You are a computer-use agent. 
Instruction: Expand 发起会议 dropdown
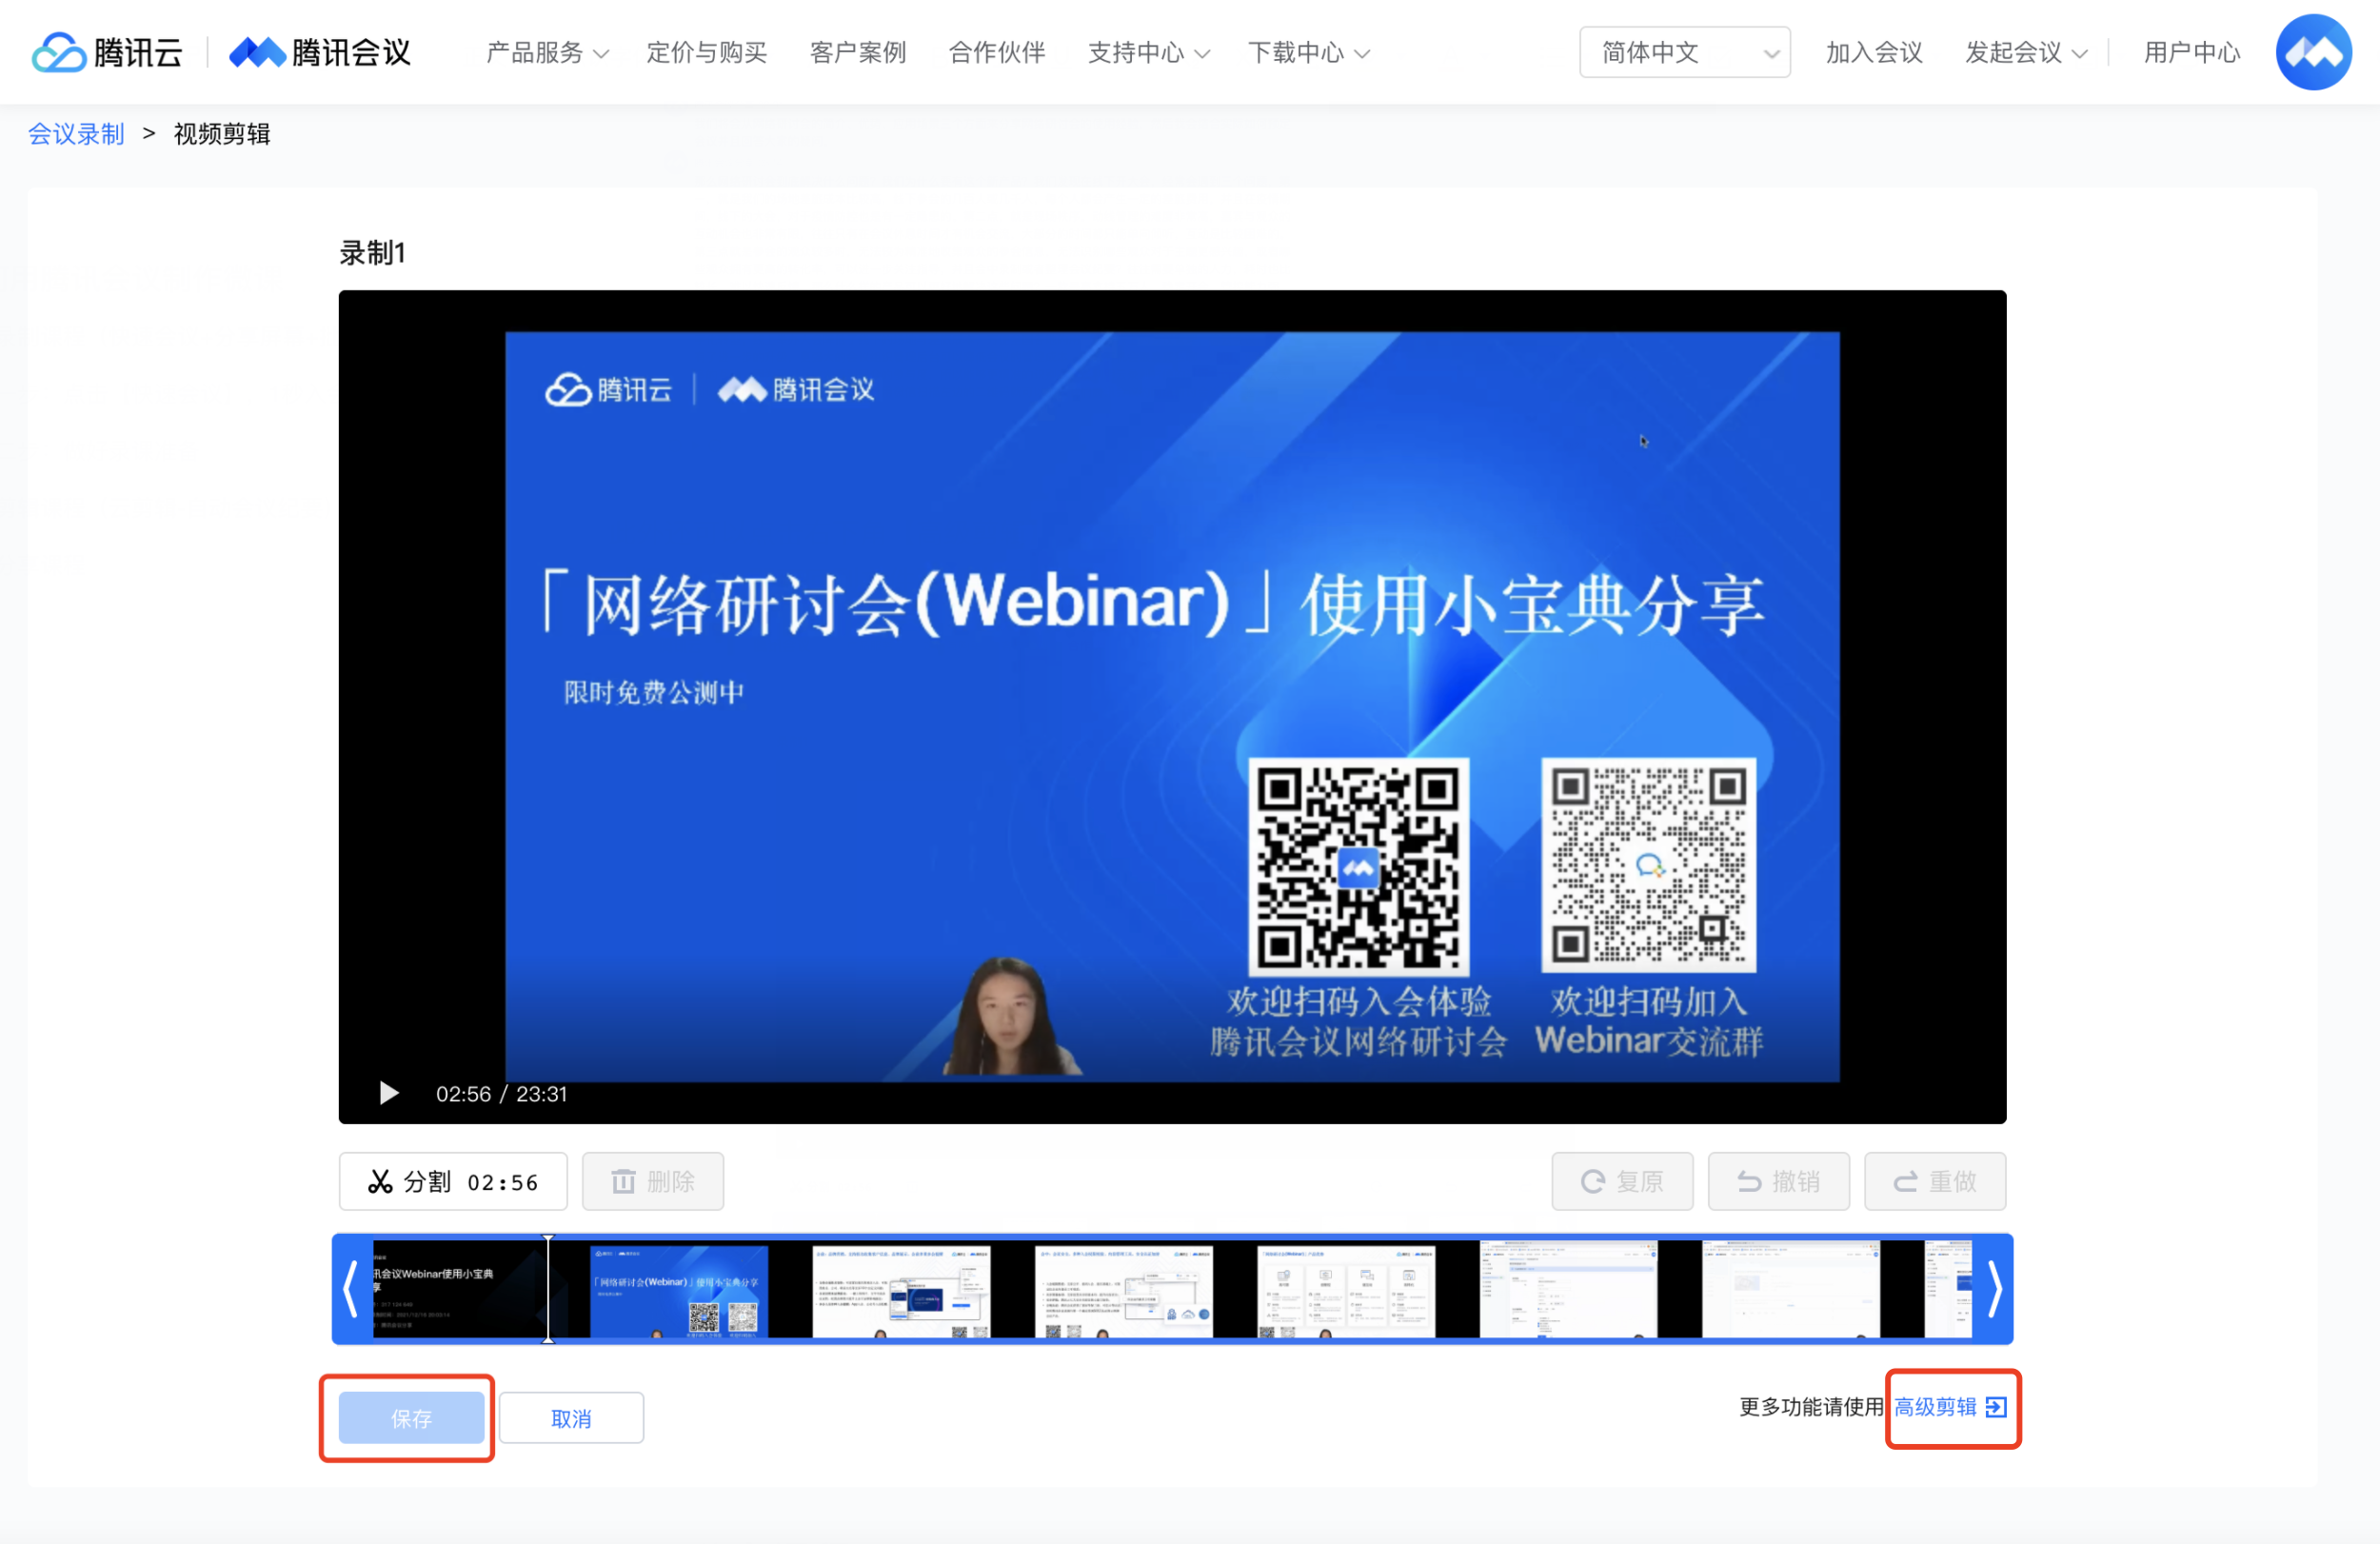coord(2025,52)
